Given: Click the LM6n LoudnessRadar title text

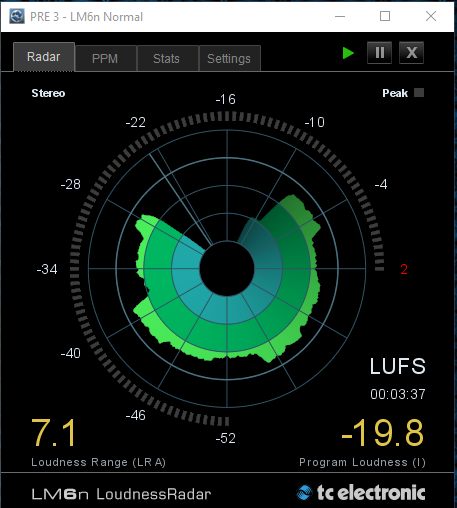Looking at the screenshot, I should pyautogui.click(x=121, y=494).
